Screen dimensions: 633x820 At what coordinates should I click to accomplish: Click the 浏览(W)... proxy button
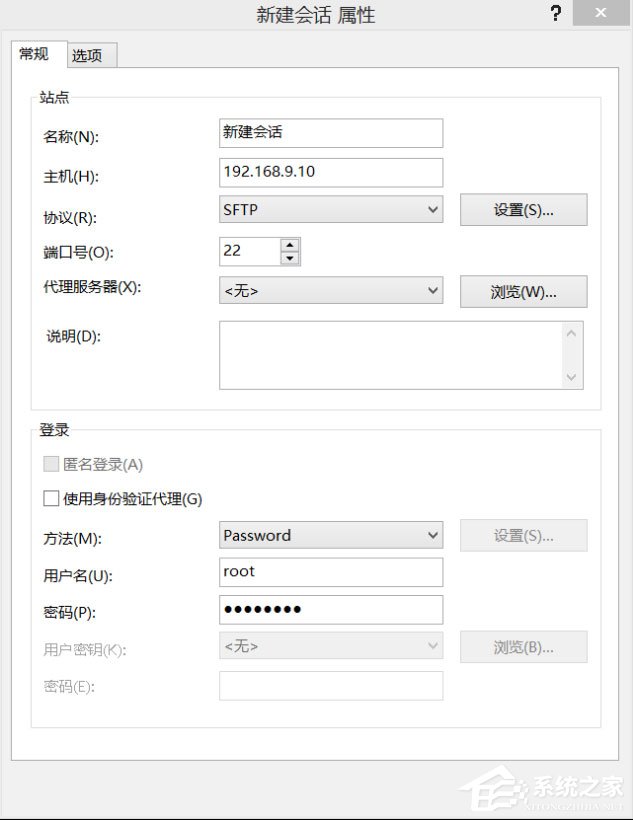point(523,292)
